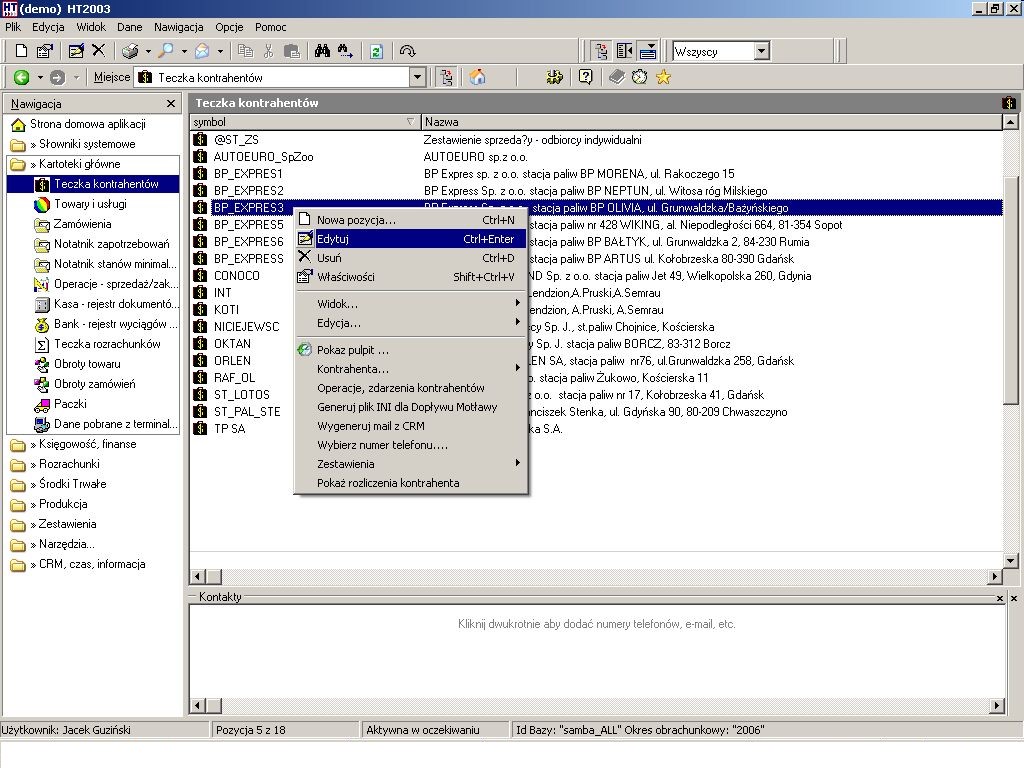1024x768 pixels.
Task: Select the AUTOEURO_SpZoo contractor row
Action: tap(597, 157)
